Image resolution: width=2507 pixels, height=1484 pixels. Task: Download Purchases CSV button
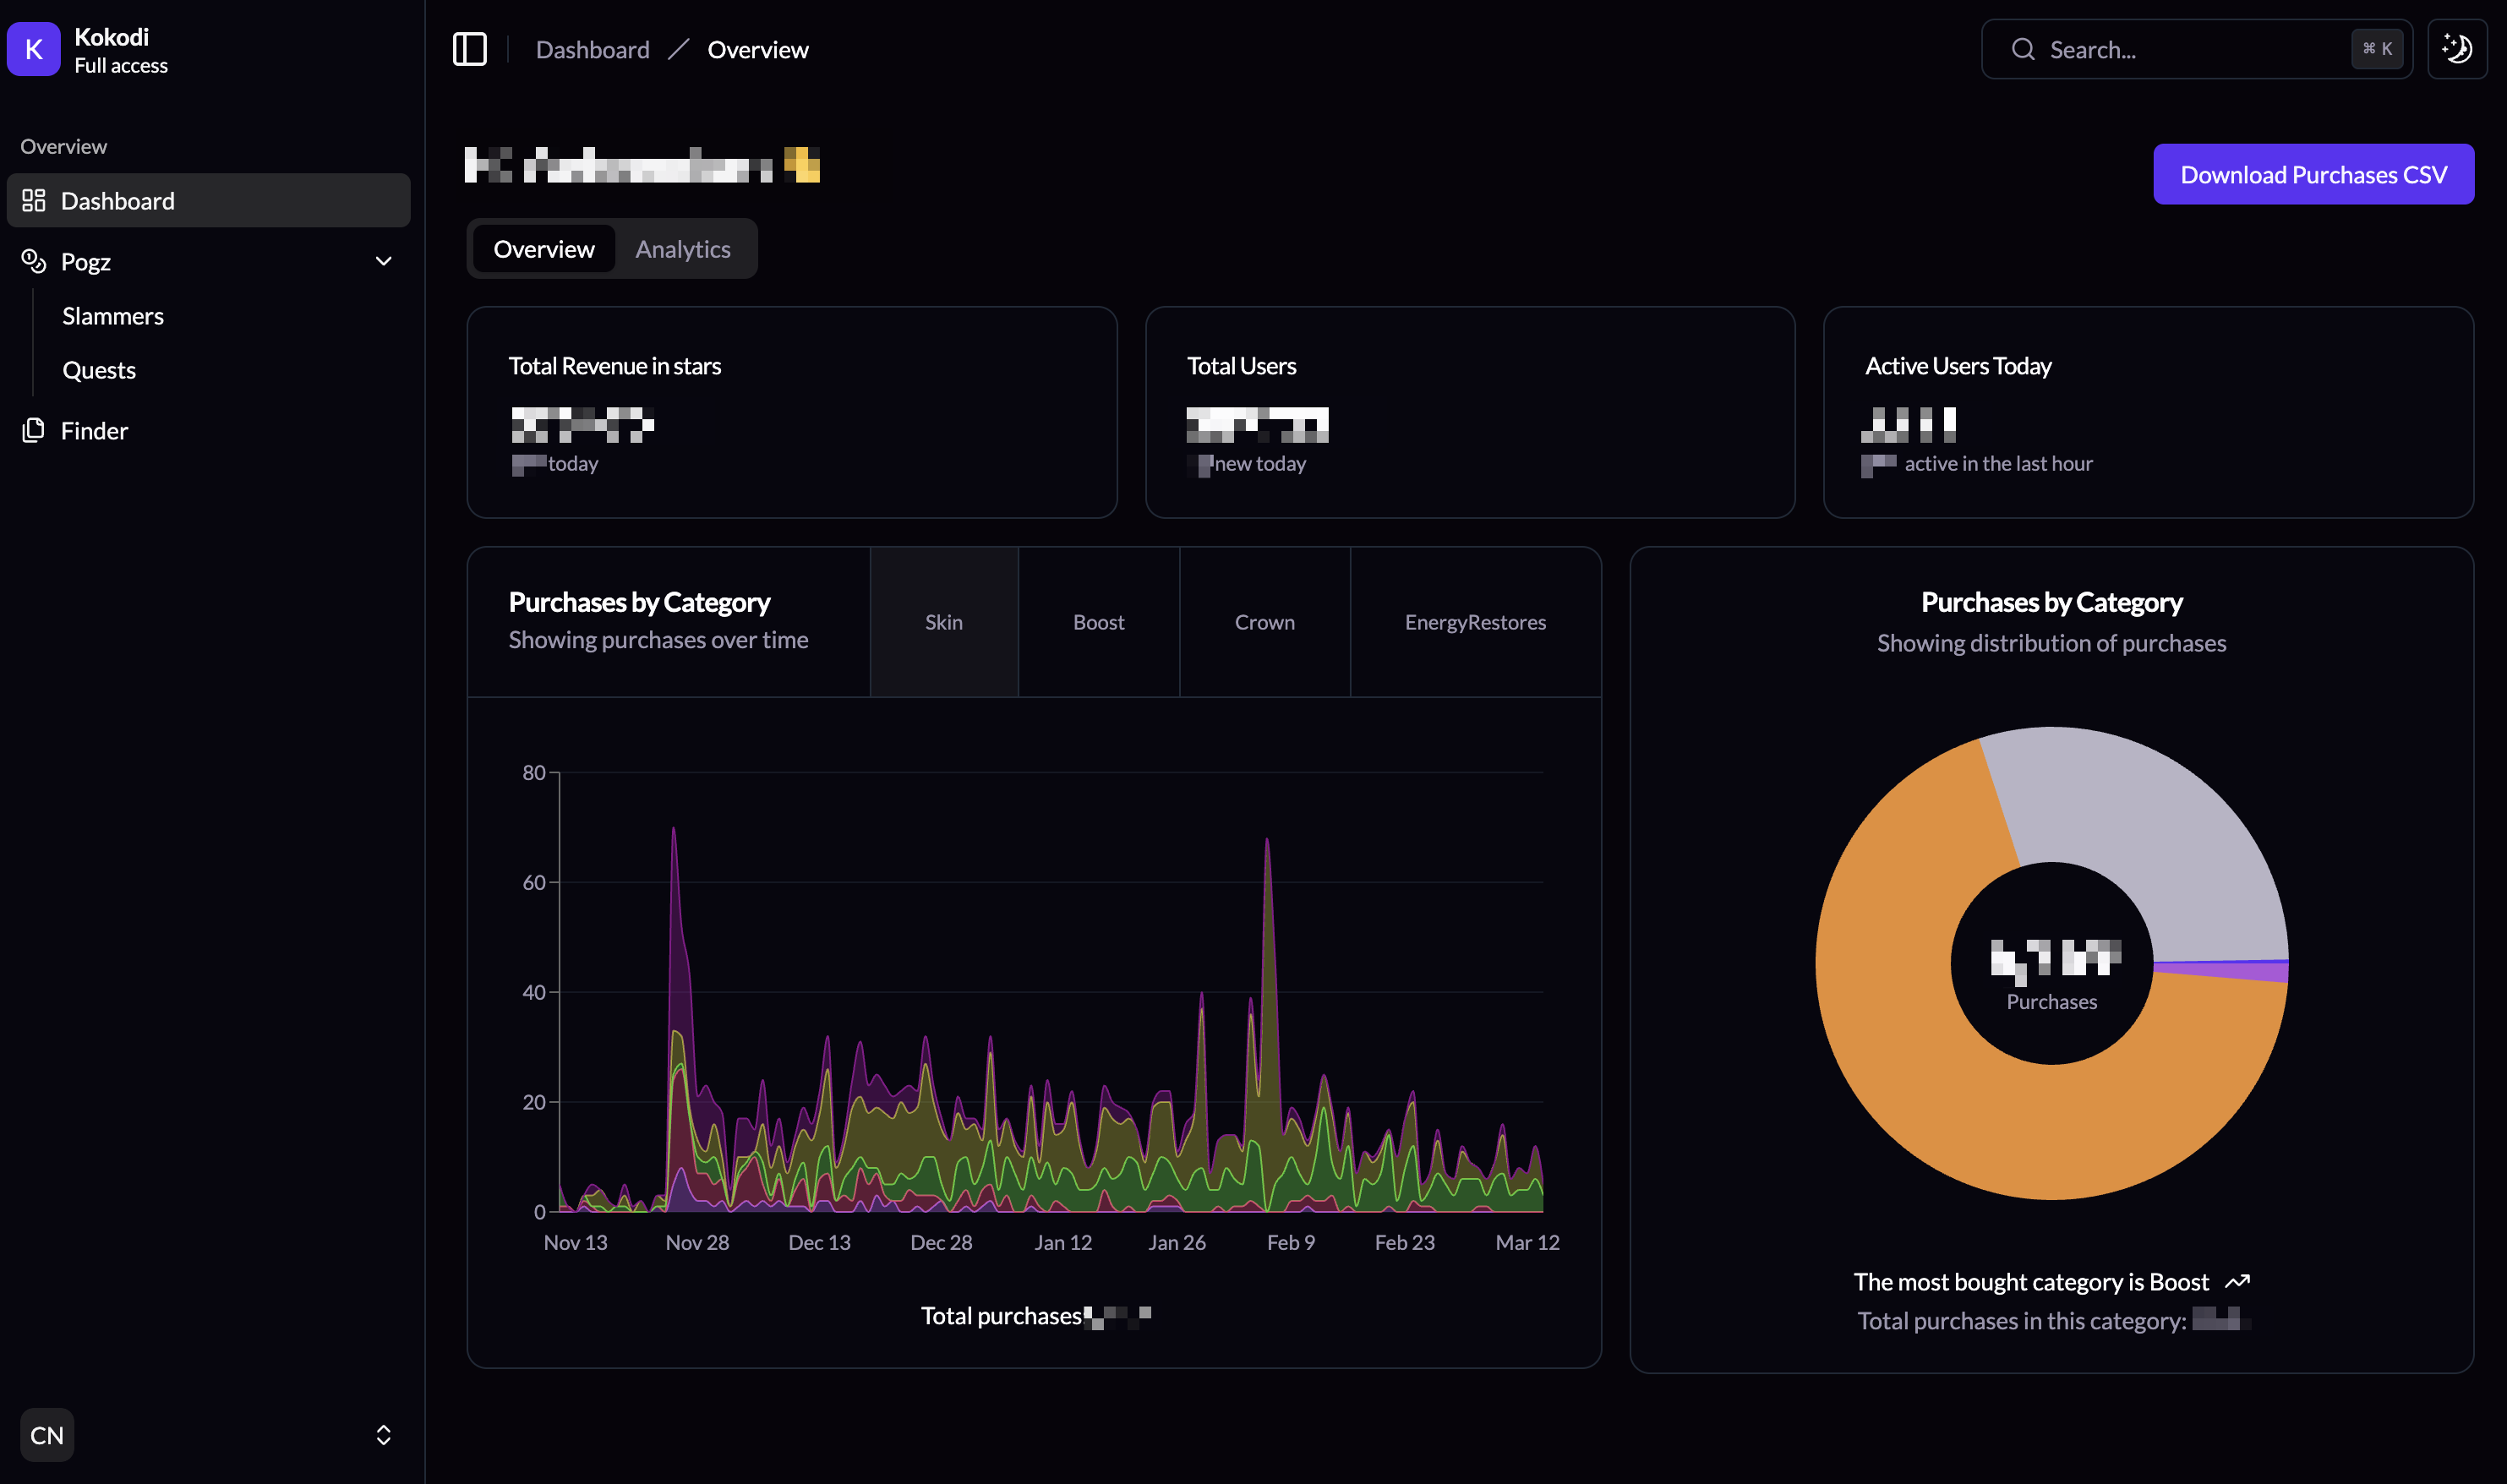(2313, 175)
